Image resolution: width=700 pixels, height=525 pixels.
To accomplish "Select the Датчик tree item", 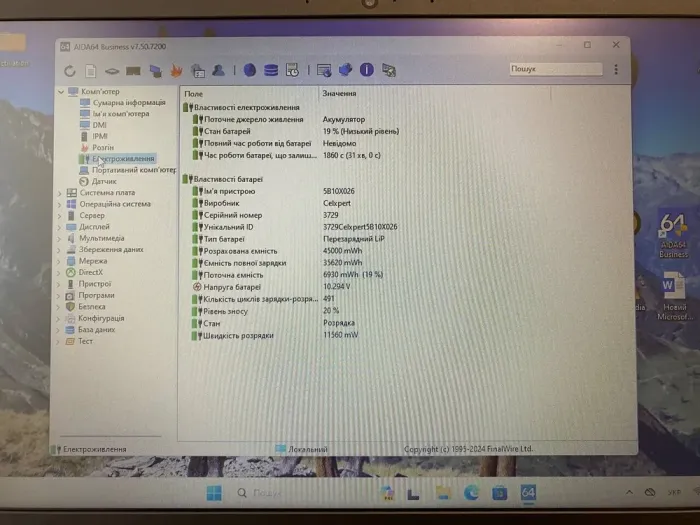I will click(x=104, y=181).
